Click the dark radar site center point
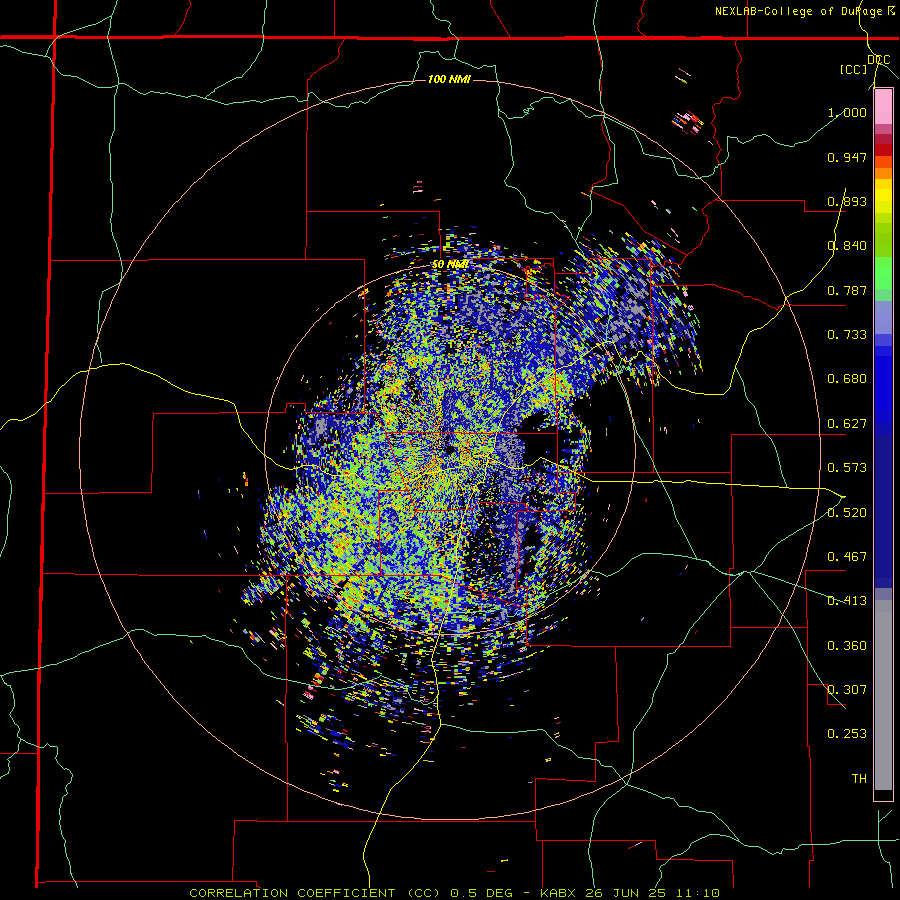900x900 pixels. pos(450,450)
